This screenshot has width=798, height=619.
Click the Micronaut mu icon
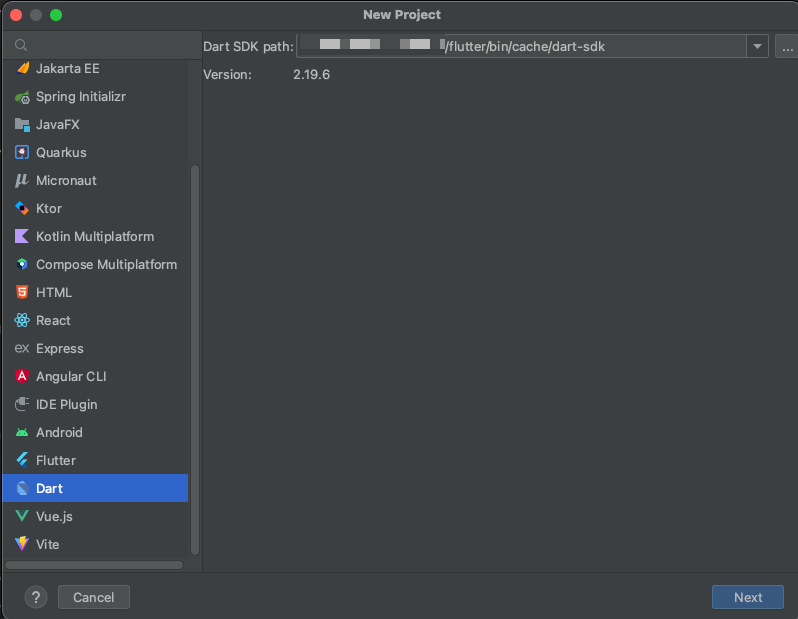coord(22,180)
